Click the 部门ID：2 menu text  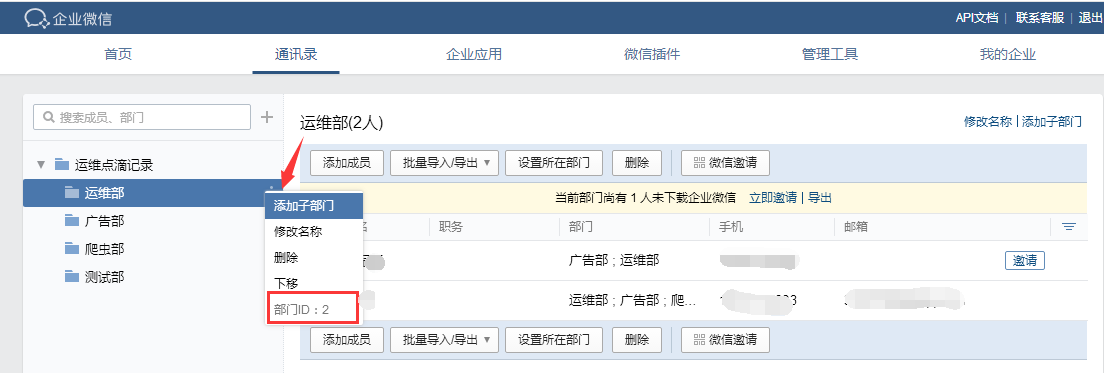pyautogui.click(x=301, y=309)
